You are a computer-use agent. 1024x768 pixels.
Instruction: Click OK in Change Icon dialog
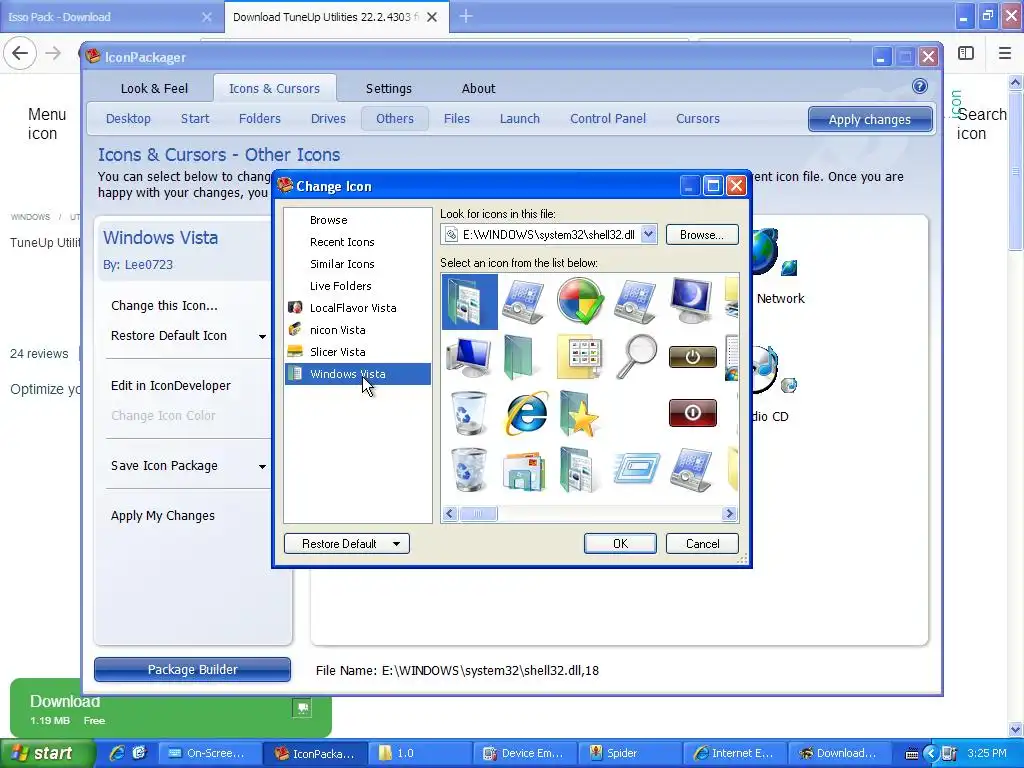pos(620,543)
